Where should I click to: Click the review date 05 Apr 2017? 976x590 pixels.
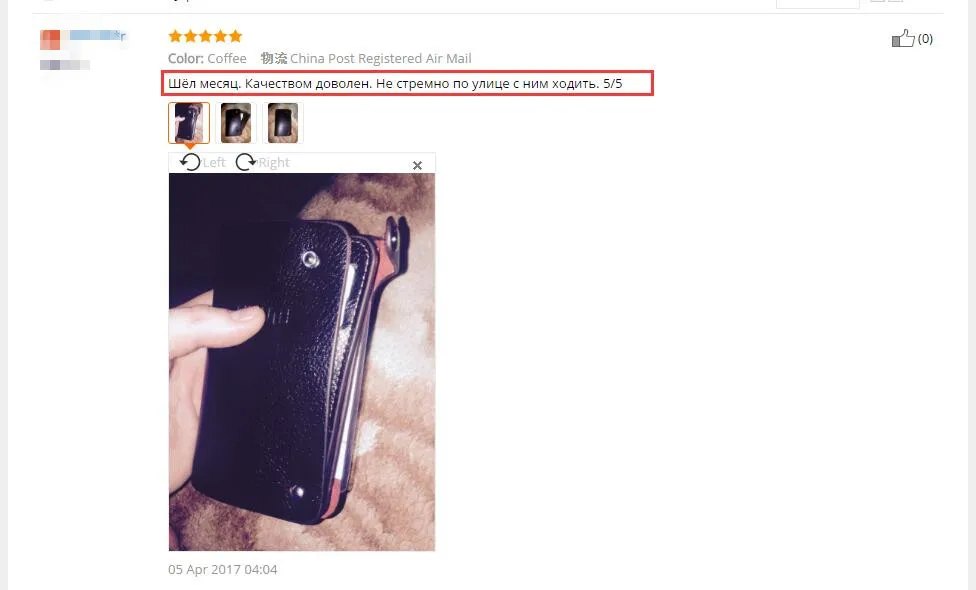[222, 569]
